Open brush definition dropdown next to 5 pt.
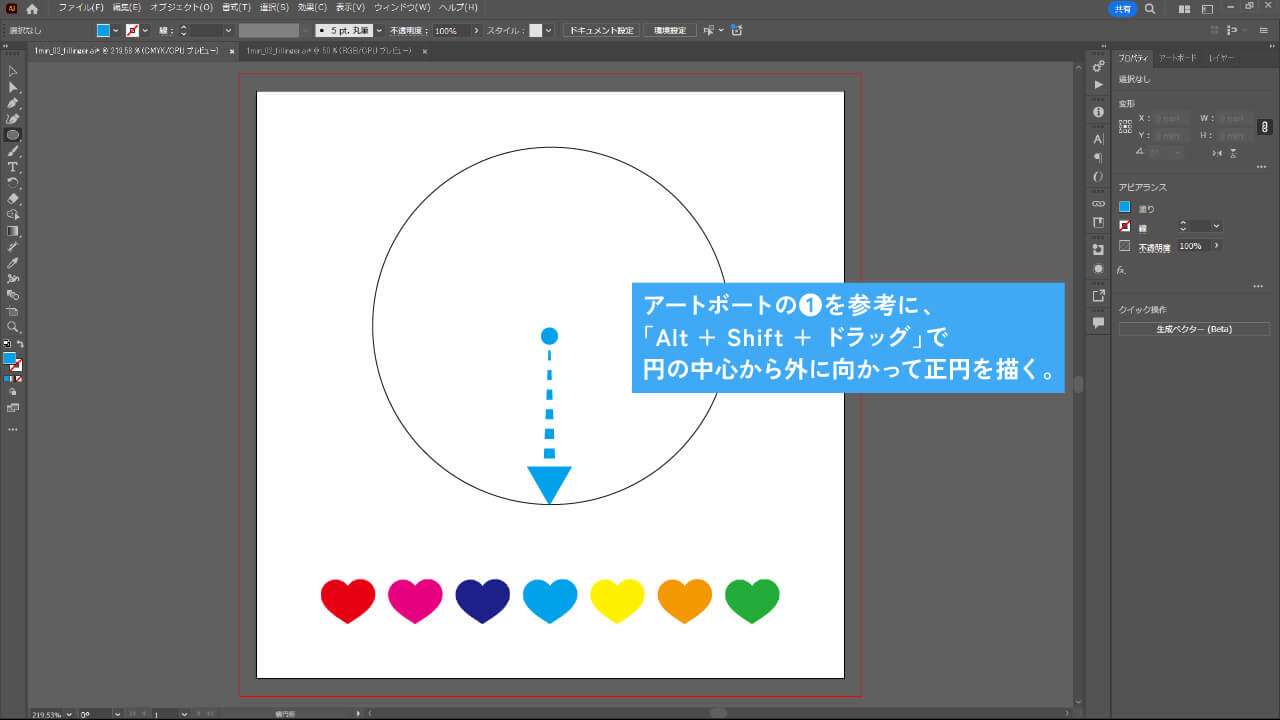Image resolution: width=1280 pixels, height=720 pixels. point(379,30)
